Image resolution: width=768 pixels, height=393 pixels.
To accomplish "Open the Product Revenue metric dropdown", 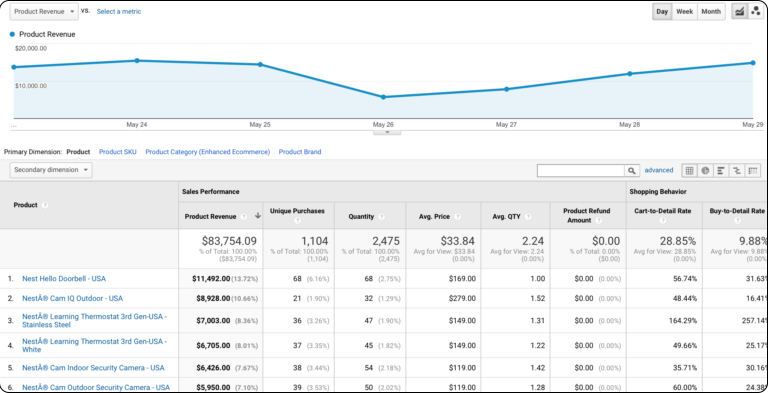I will [44, 12].
